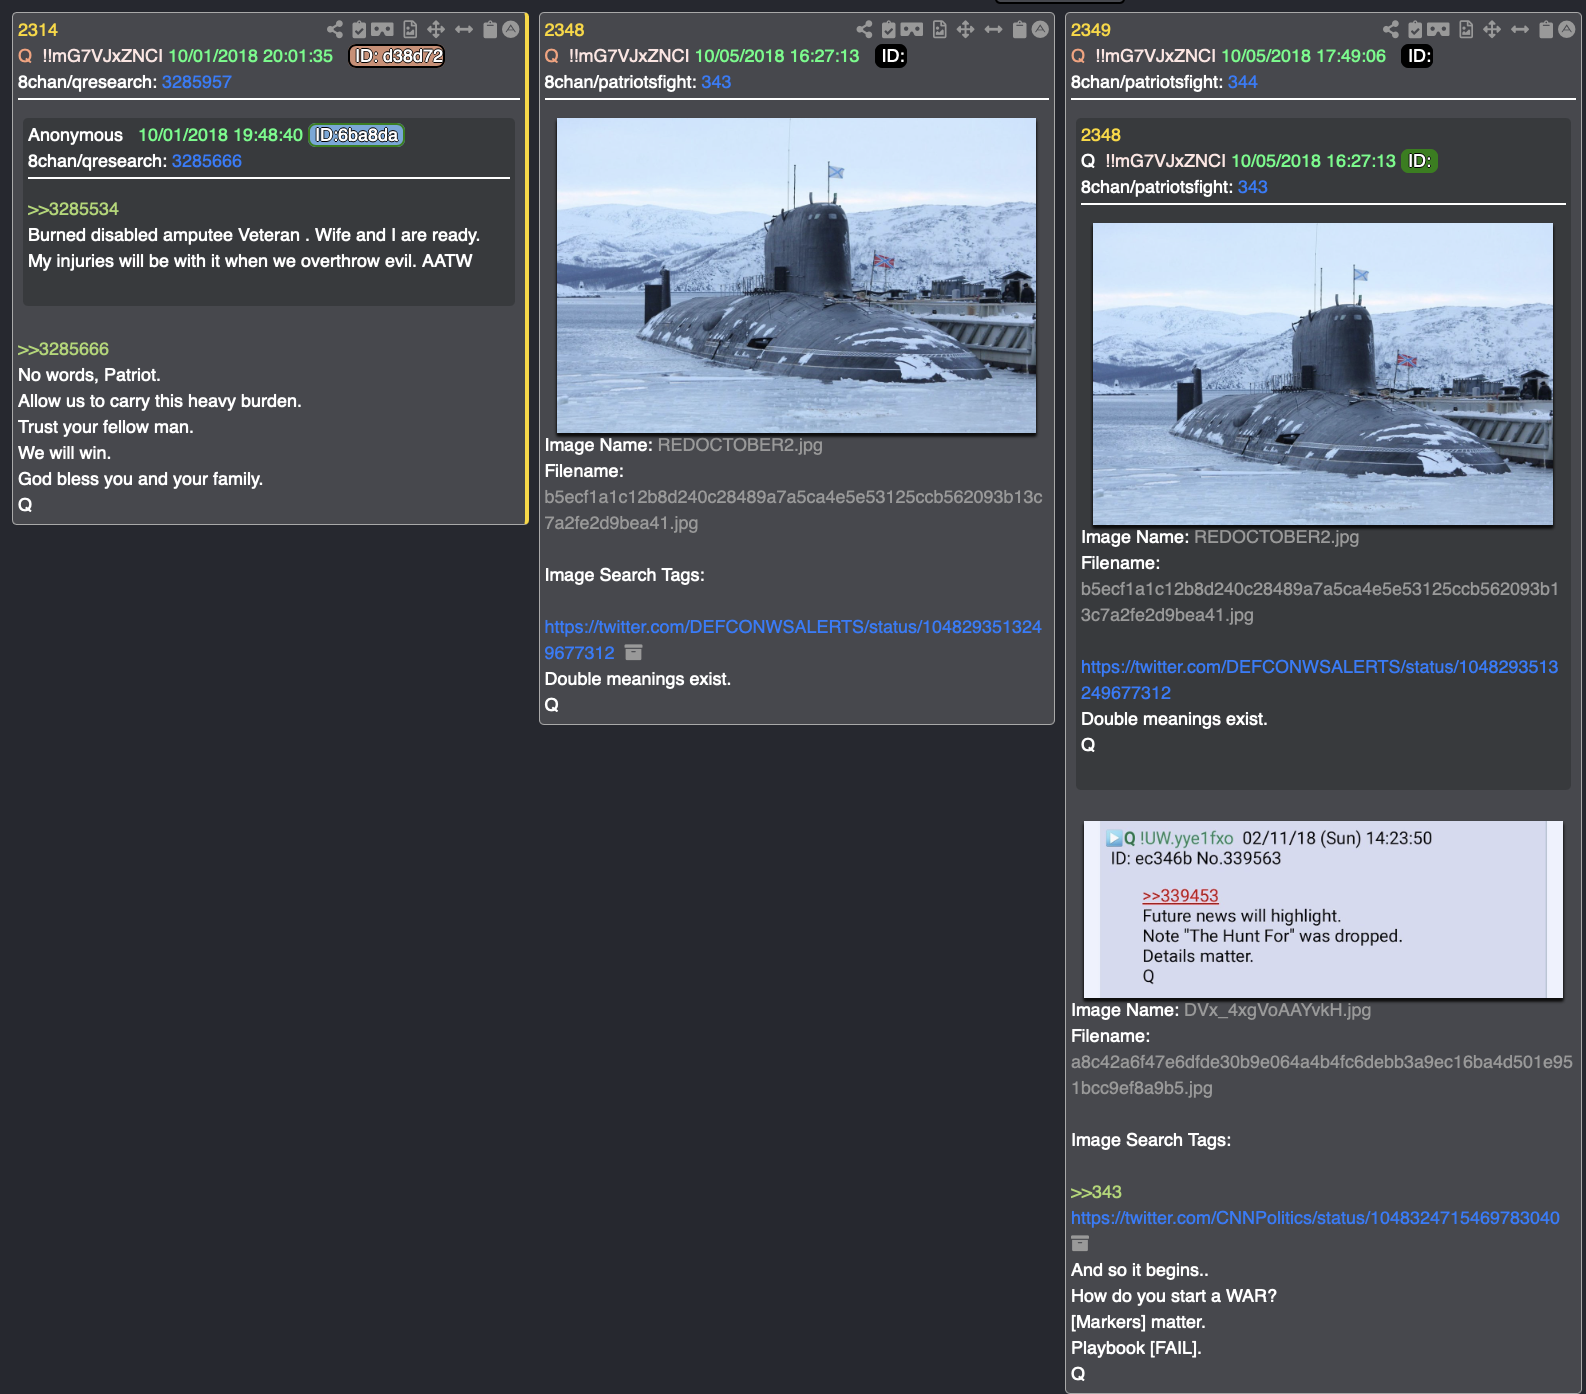Screen dimensions: 1586x1394
Task: Open patriotsfight link 343 in post 2348 card
Action: (x=716, y=82)
